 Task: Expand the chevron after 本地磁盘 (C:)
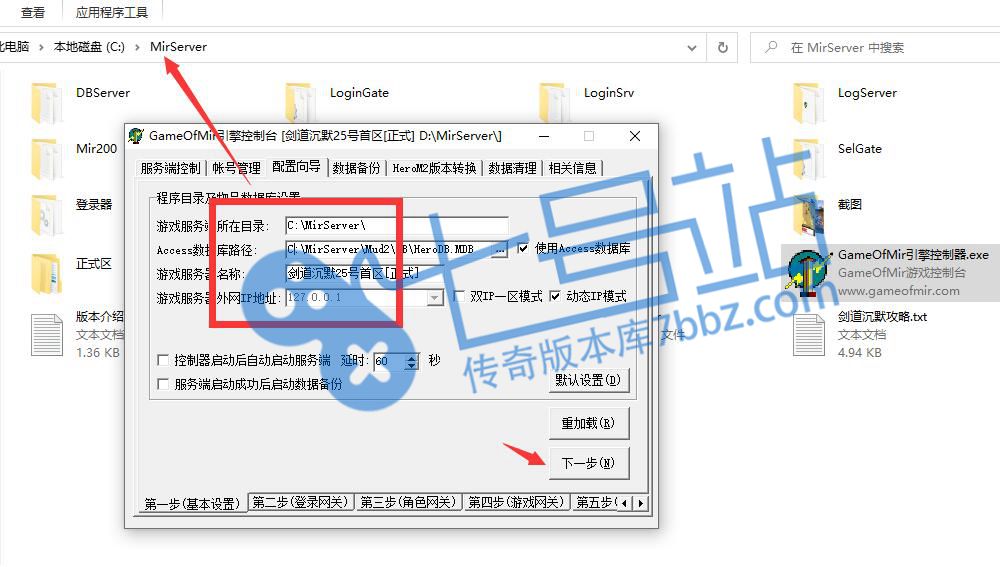click(137, 47)
